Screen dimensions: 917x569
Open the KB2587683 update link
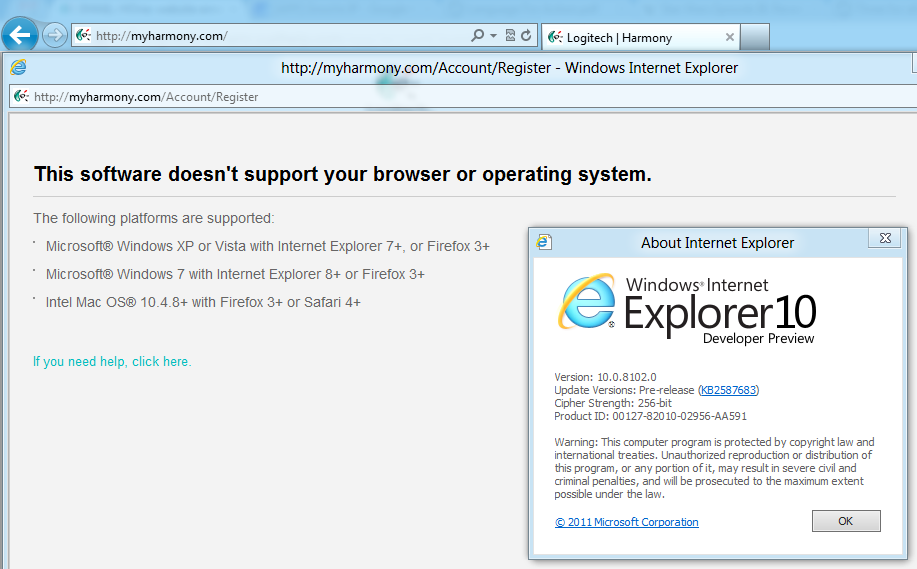pyautogui.click(x=728, y=390)
